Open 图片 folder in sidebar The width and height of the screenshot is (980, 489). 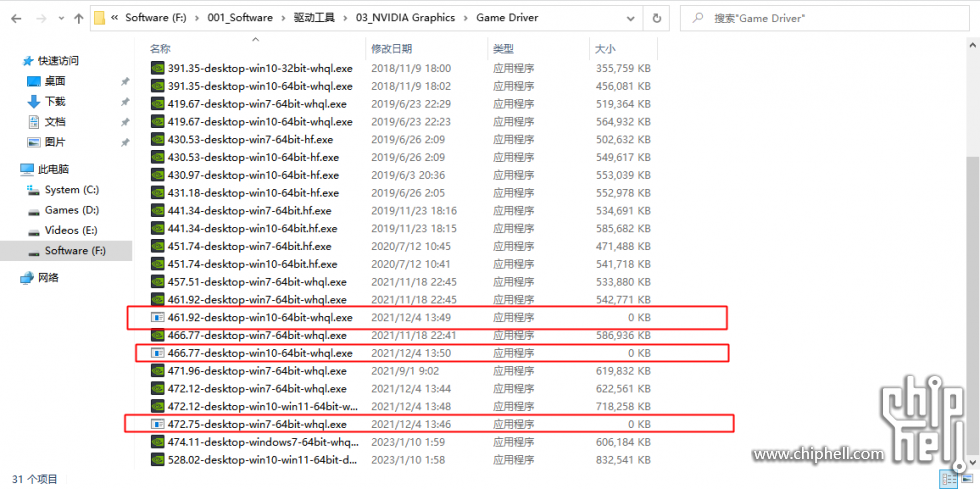point(55,142)
